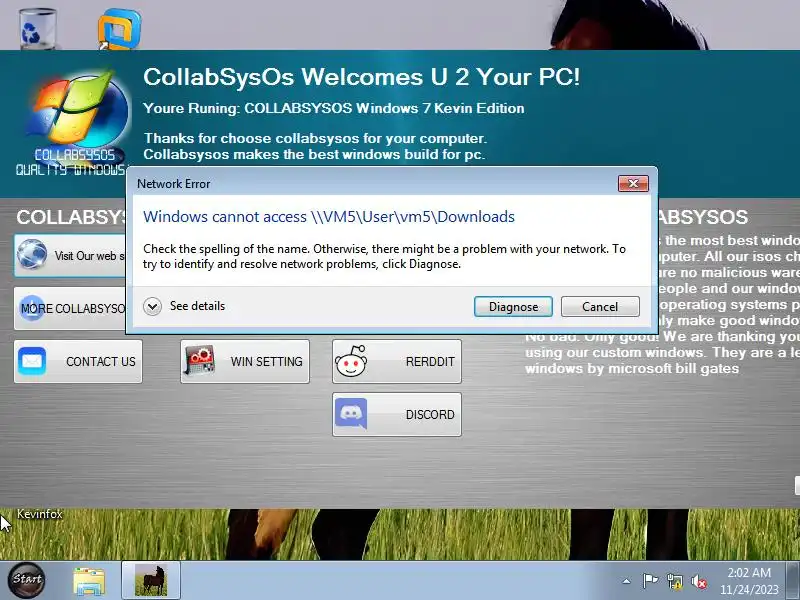Open the DISCORD button
Viewport: 800px width, 600px height.
(397, 414)
